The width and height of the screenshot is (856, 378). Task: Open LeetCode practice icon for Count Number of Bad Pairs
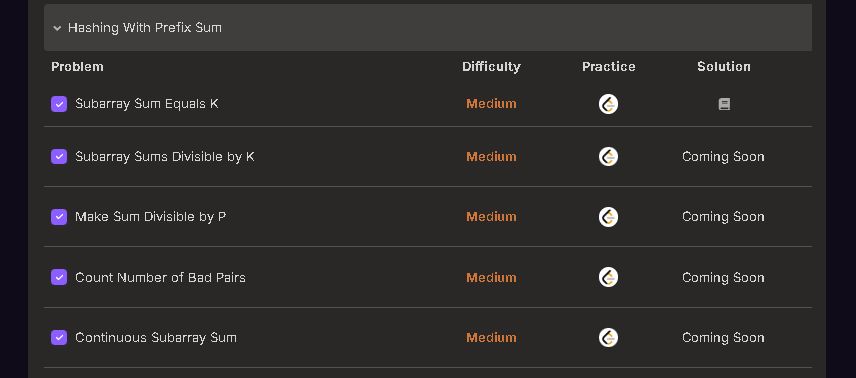click(608, 277)
